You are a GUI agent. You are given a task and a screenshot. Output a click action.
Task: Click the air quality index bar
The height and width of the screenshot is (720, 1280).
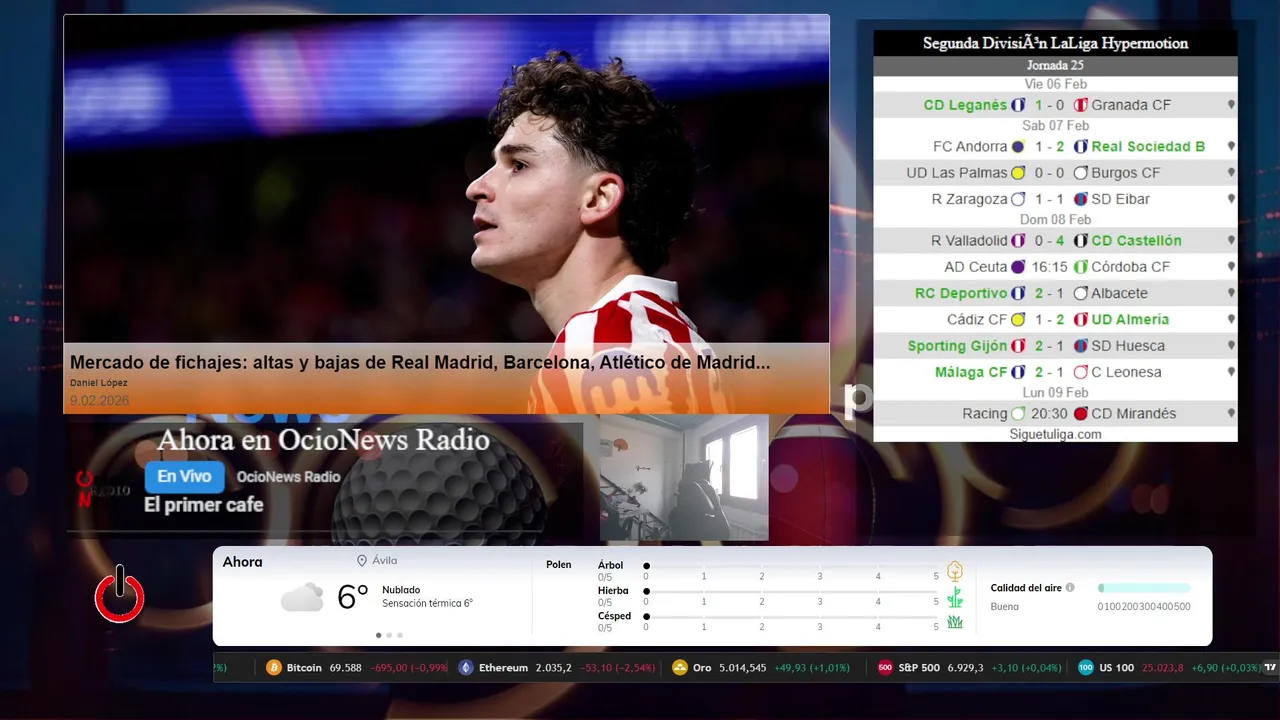[1144, 588]
